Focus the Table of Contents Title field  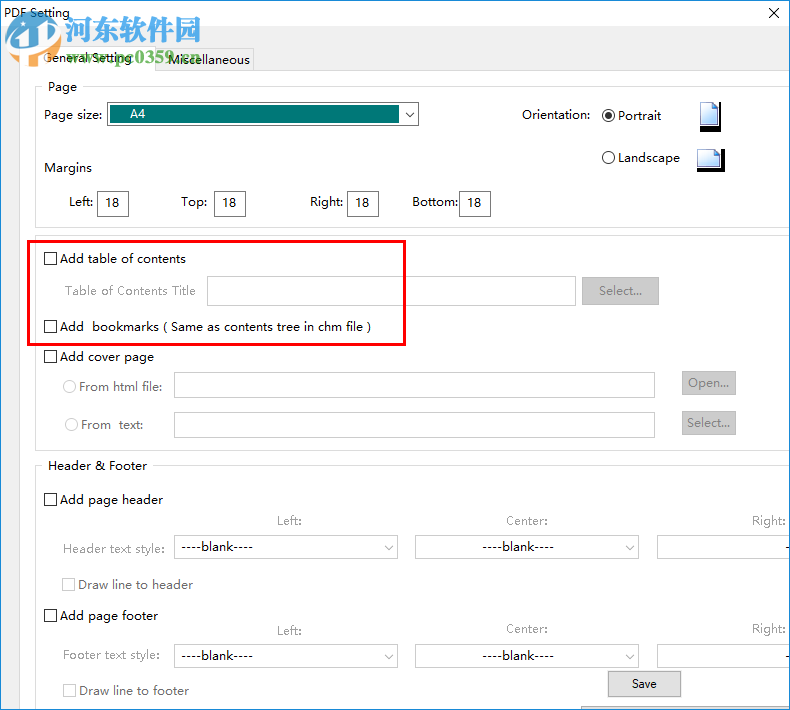click(391, 291)
